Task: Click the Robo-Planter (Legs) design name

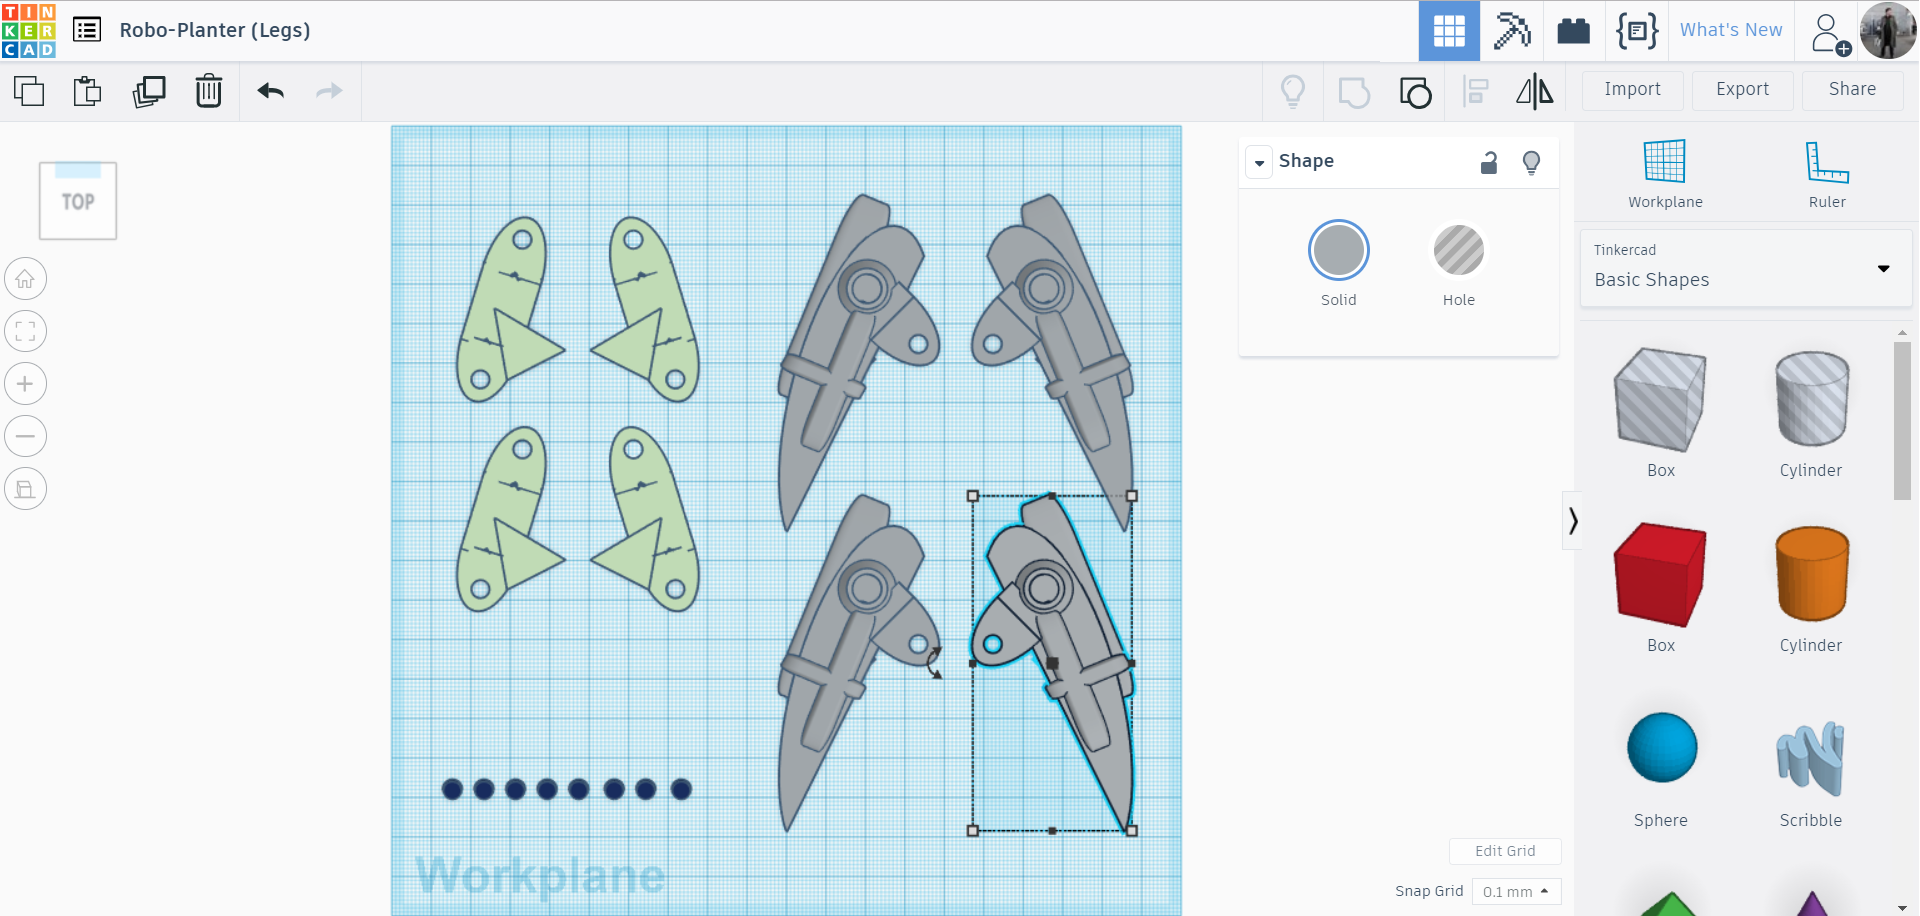Action: [x=215, y=30]
